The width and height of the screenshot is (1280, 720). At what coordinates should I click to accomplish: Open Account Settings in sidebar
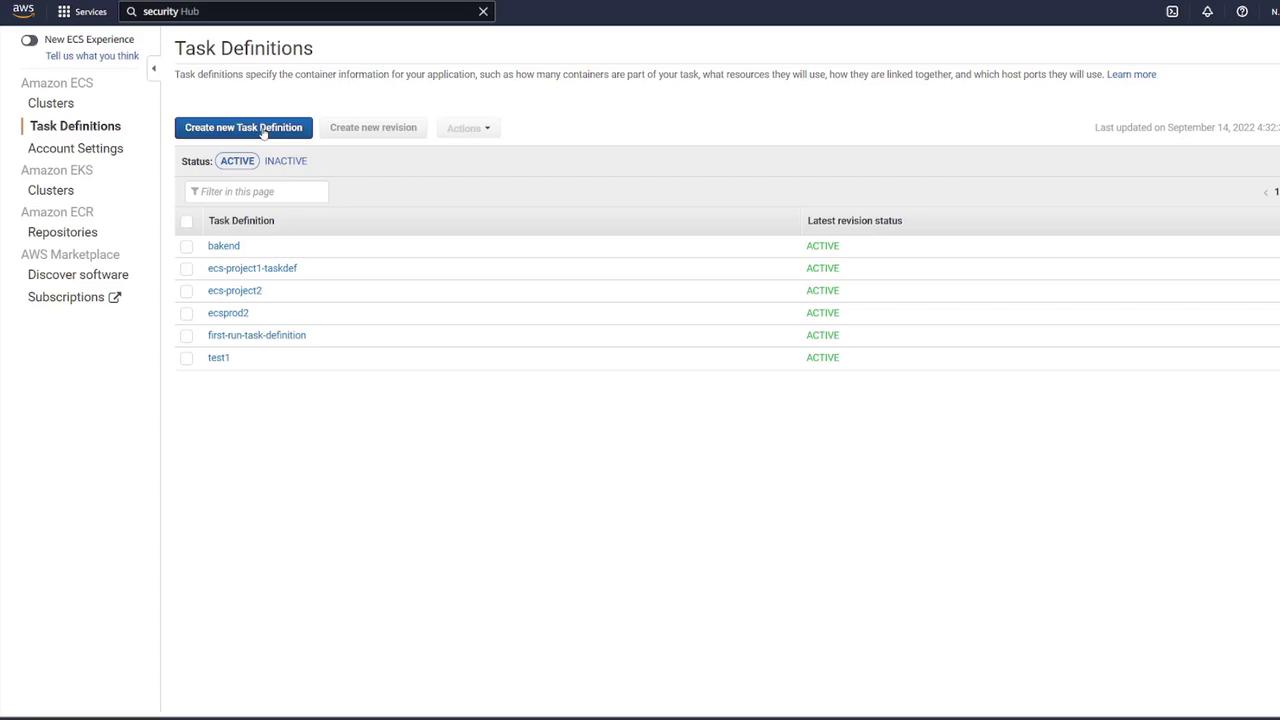pyautogui.click(x=76, y=148)
